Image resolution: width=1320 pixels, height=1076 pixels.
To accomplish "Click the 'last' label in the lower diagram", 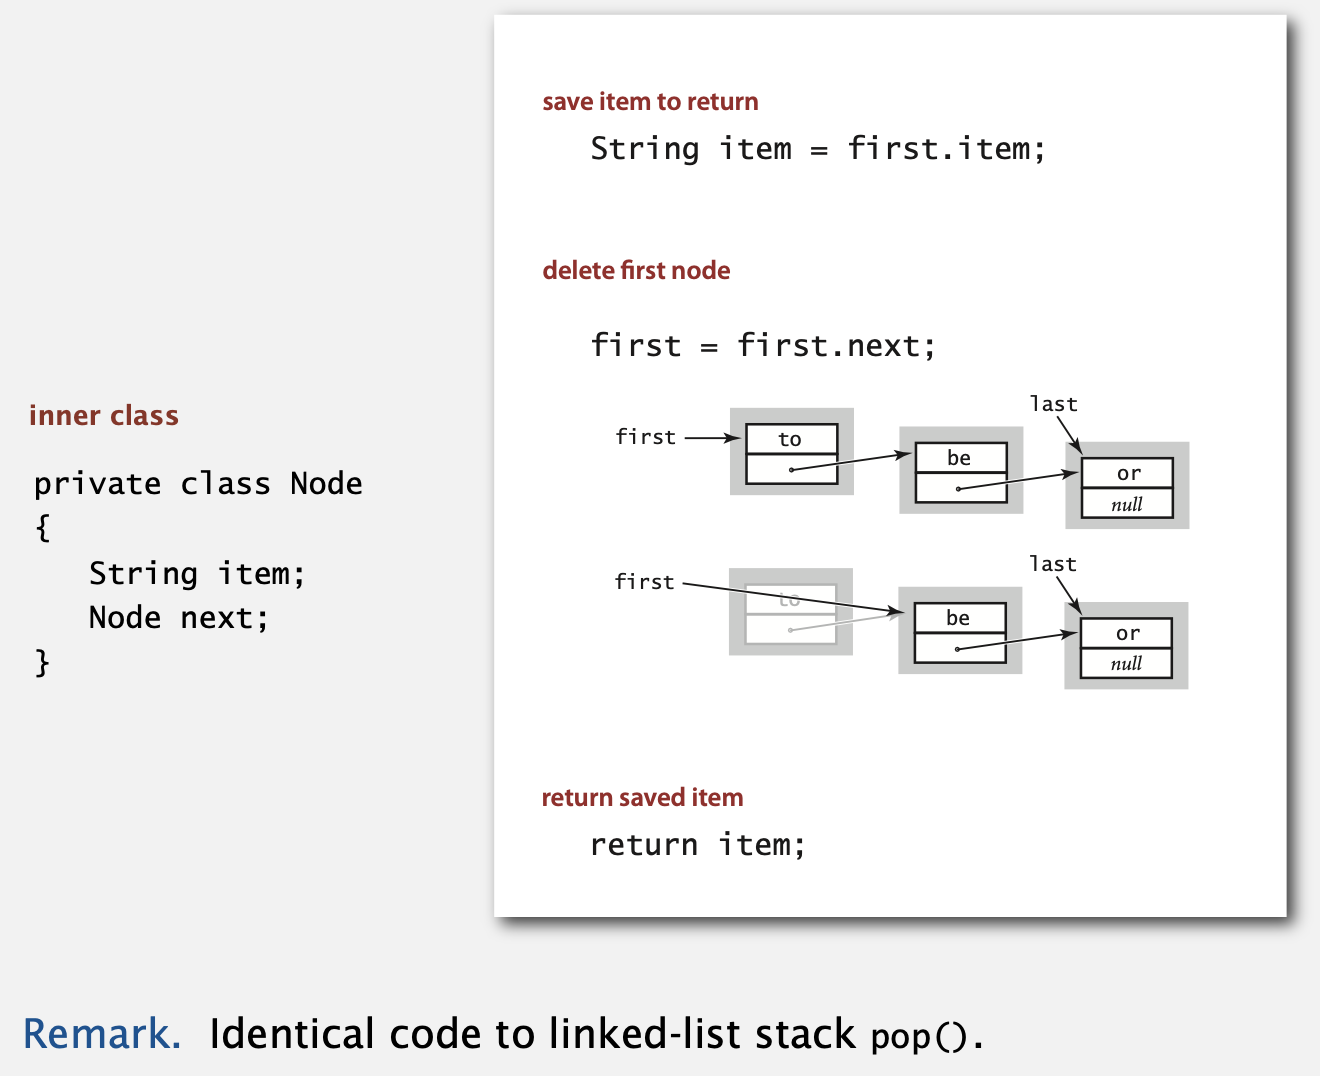I will [1053, 564].
